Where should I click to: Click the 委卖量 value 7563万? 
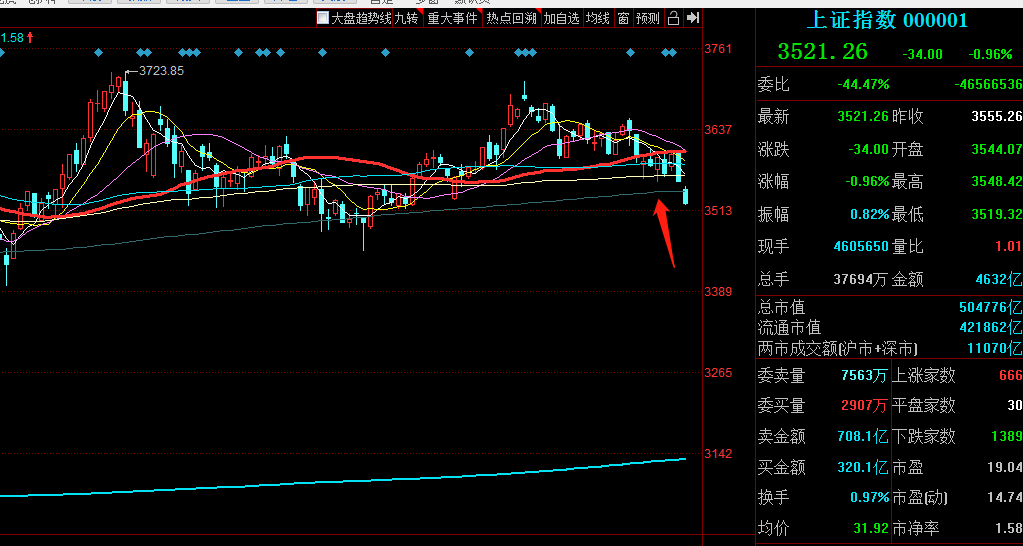[864, 375]
